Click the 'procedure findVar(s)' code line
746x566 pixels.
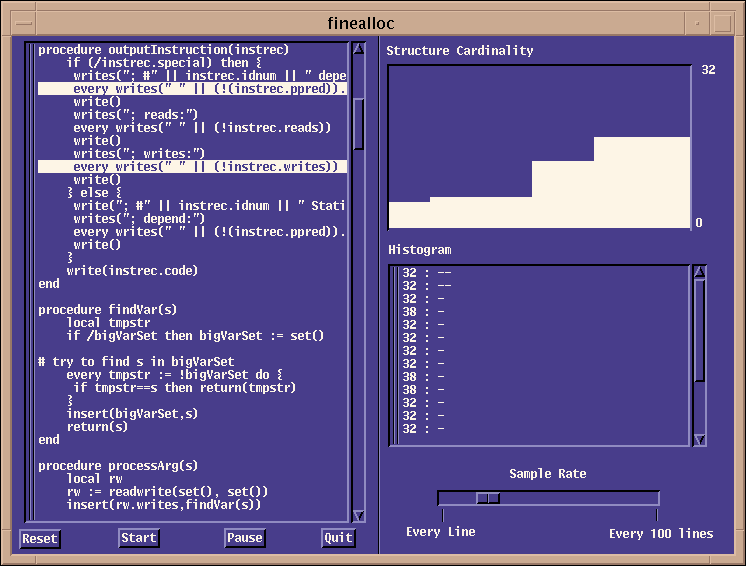point(108,309)
